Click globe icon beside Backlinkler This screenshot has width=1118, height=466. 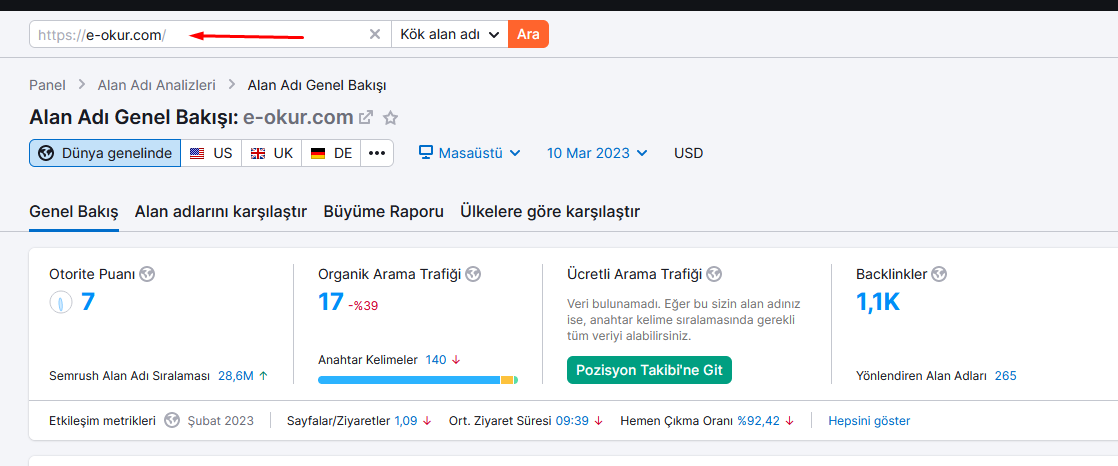click(x=939, y=274)
